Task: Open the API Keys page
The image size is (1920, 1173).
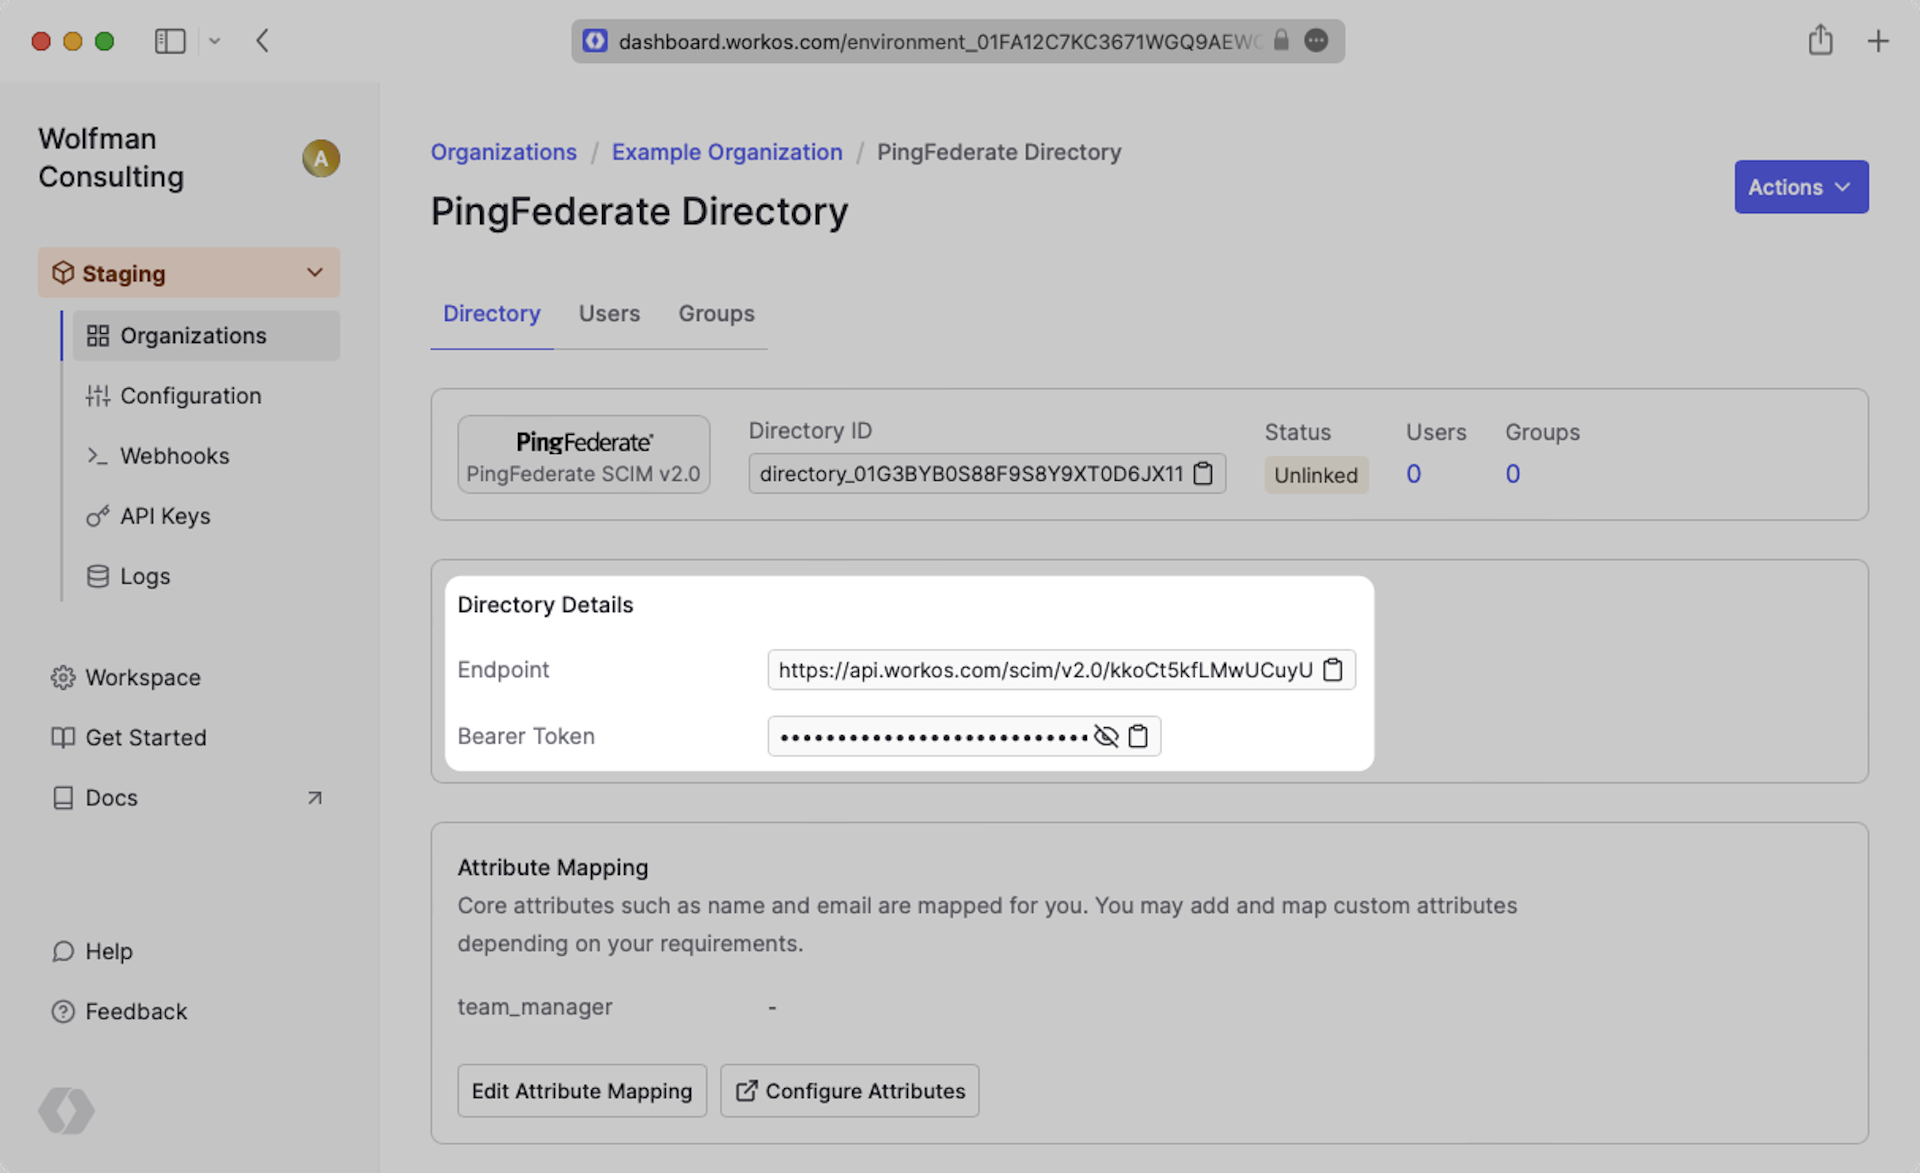Action: click(x=165, y=516)
